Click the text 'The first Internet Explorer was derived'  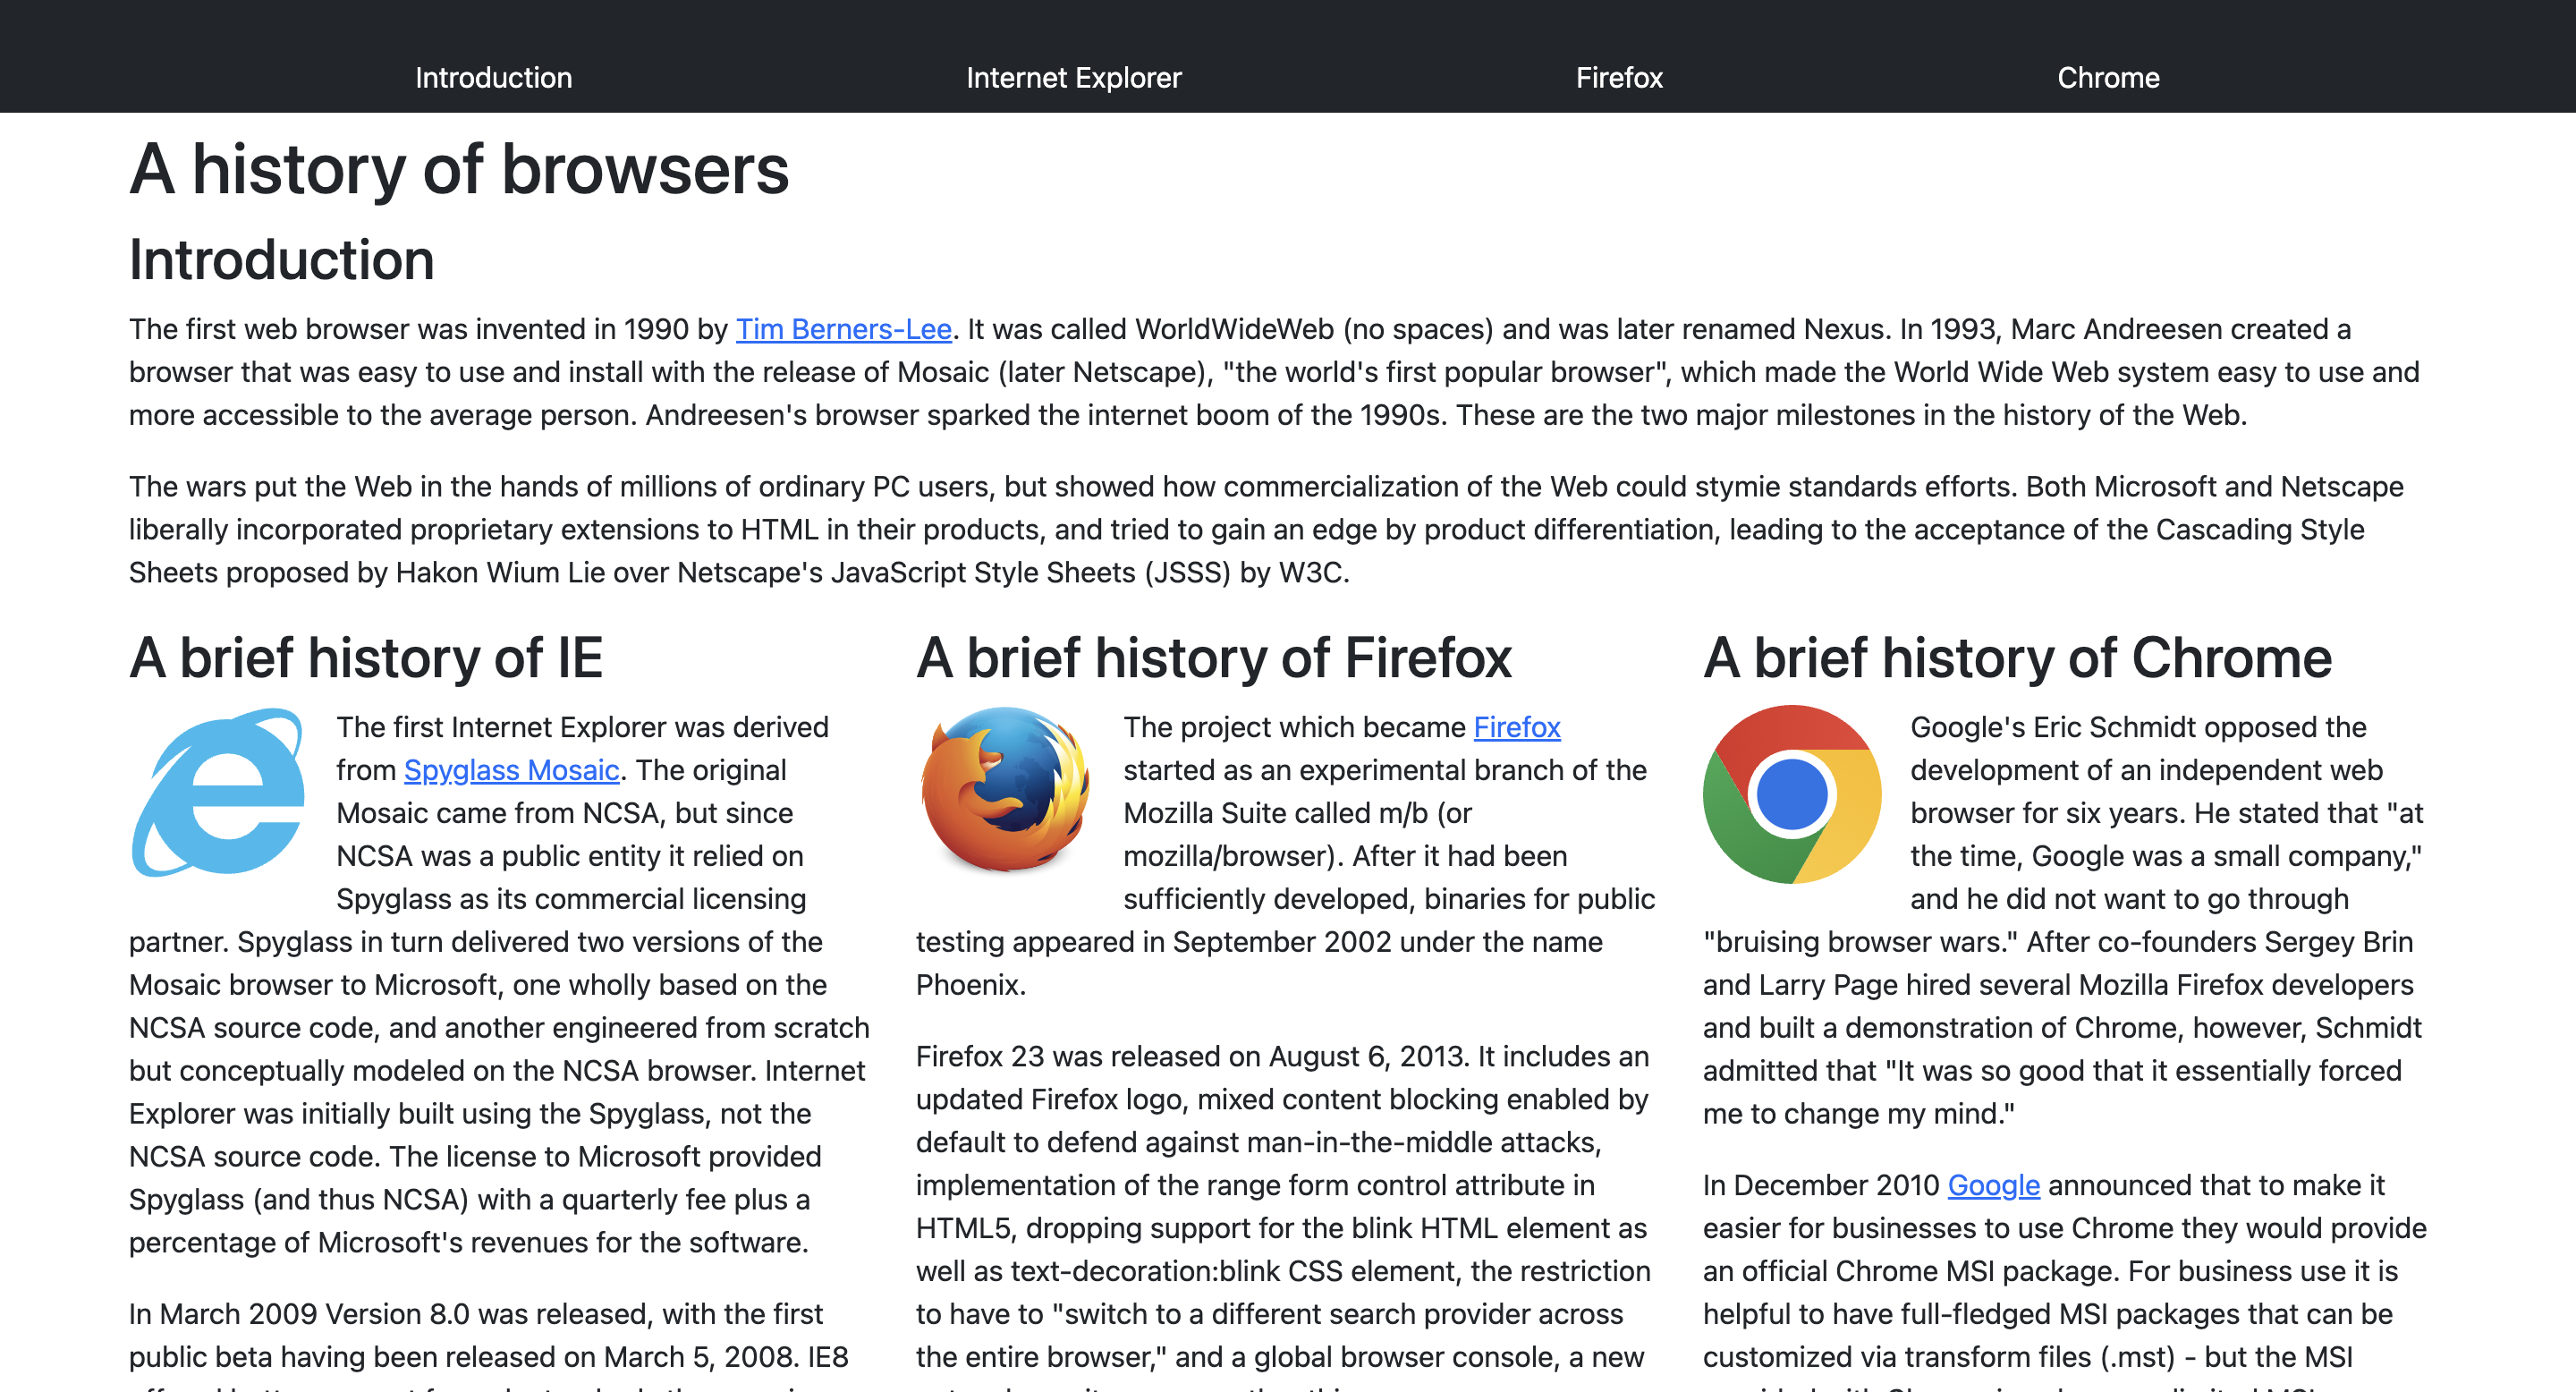click(x=582, y=727)
